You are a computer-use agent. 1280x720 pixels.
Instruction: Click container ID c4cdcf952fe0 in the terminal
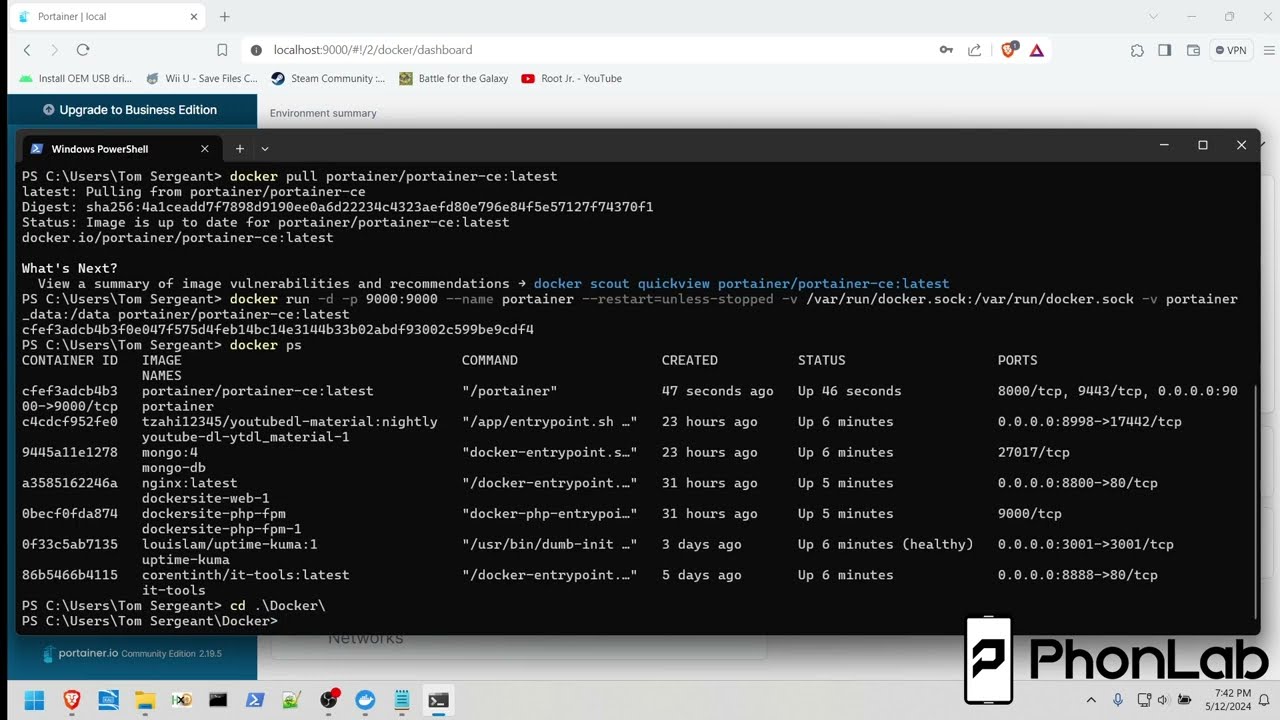tap(70, 422)
